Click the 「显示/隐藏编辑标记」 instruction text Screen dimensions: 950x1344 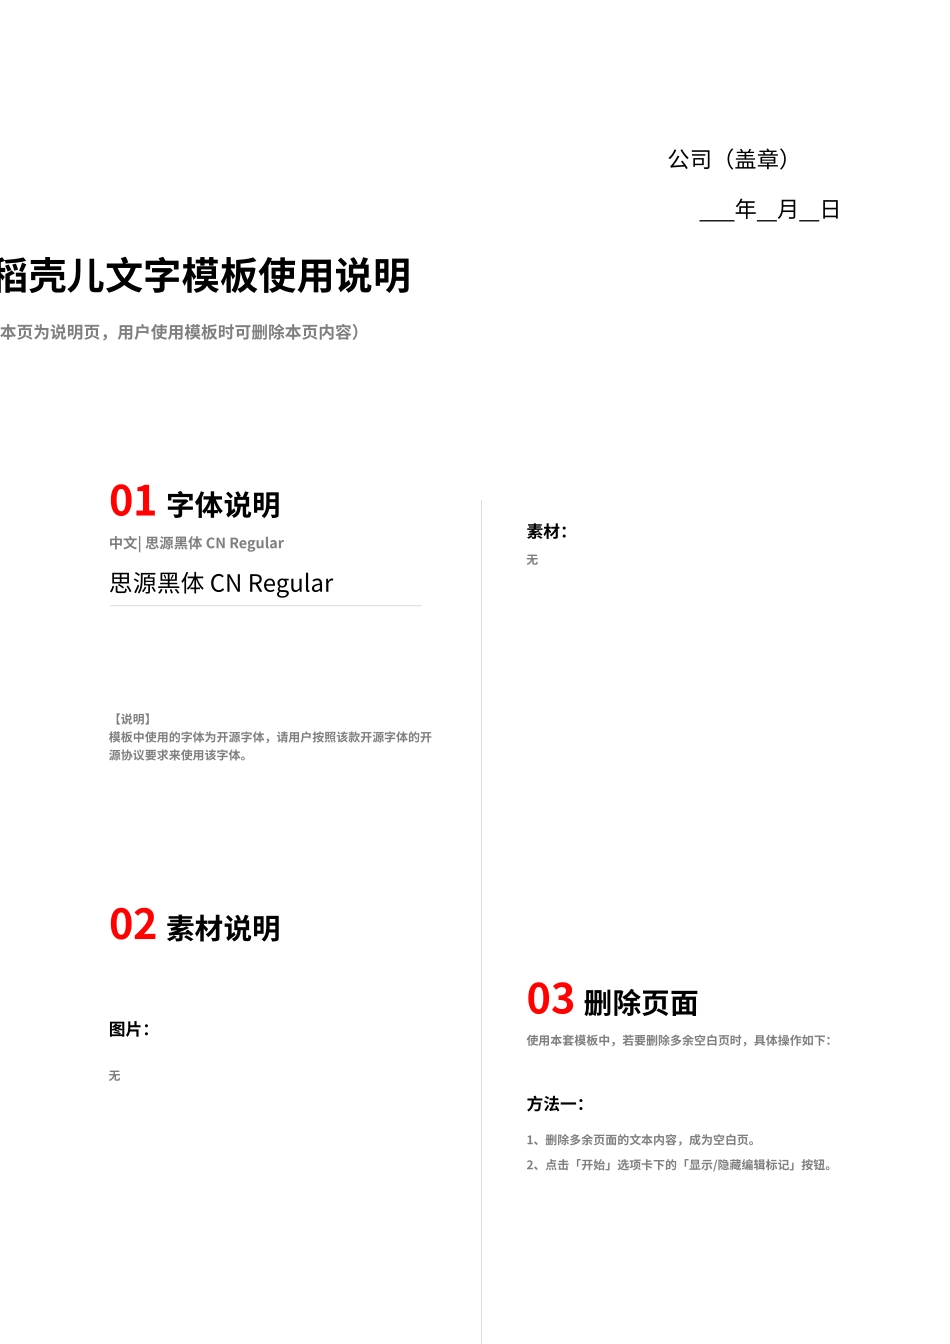(x=680, y=1164)
